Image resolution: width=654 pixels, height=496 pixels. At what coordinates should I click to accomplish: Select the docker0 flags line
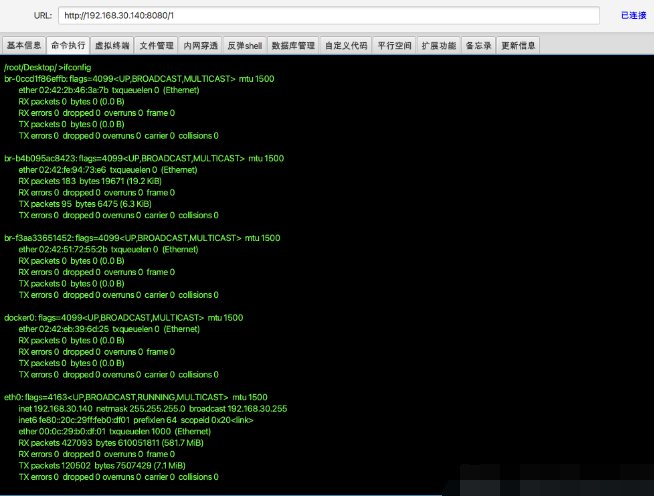click(123, 318)
